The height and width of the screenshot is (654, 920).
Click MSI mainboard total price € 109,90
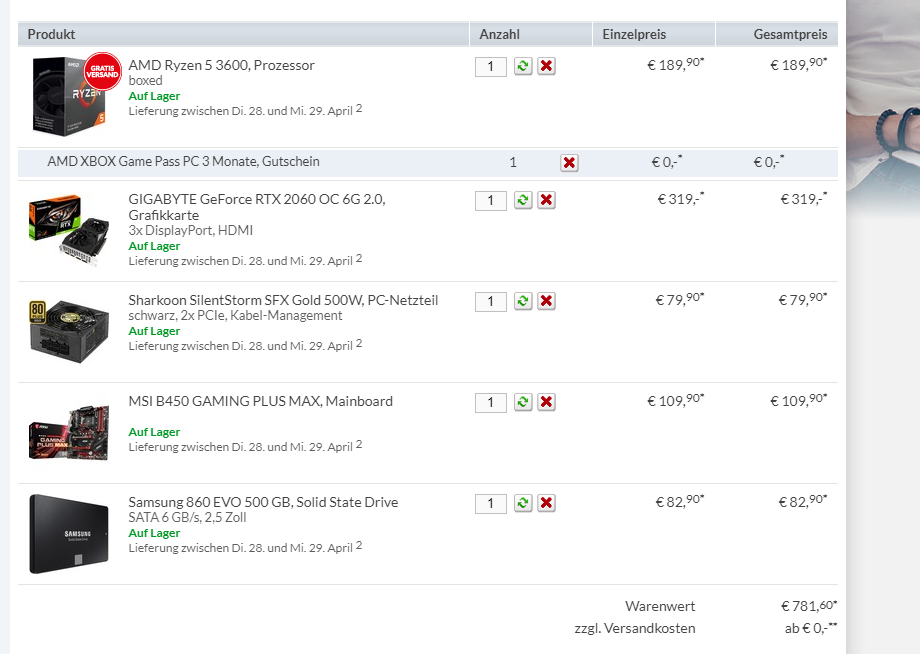coord(799,400)
